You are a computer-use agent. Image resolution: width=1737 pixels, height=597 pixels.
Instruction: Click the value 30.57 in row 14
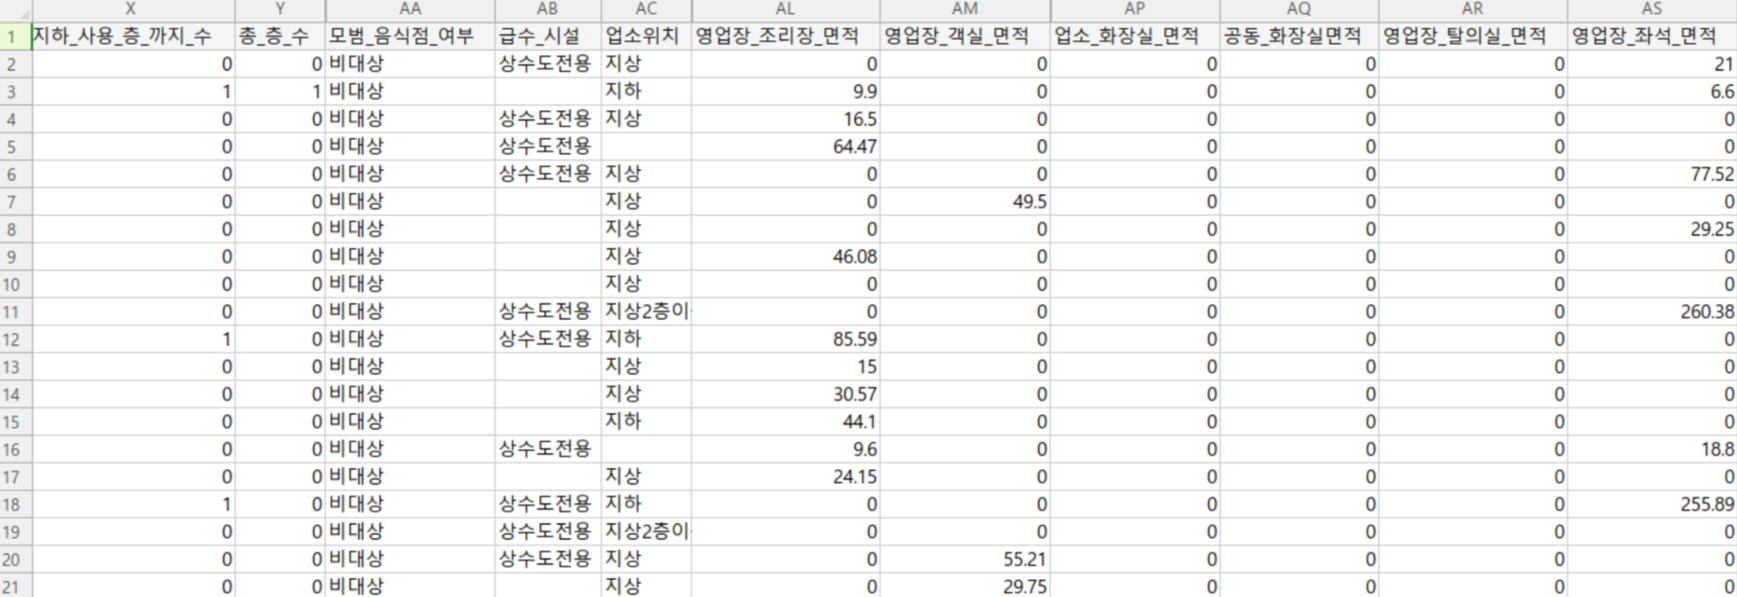[855, 394]
